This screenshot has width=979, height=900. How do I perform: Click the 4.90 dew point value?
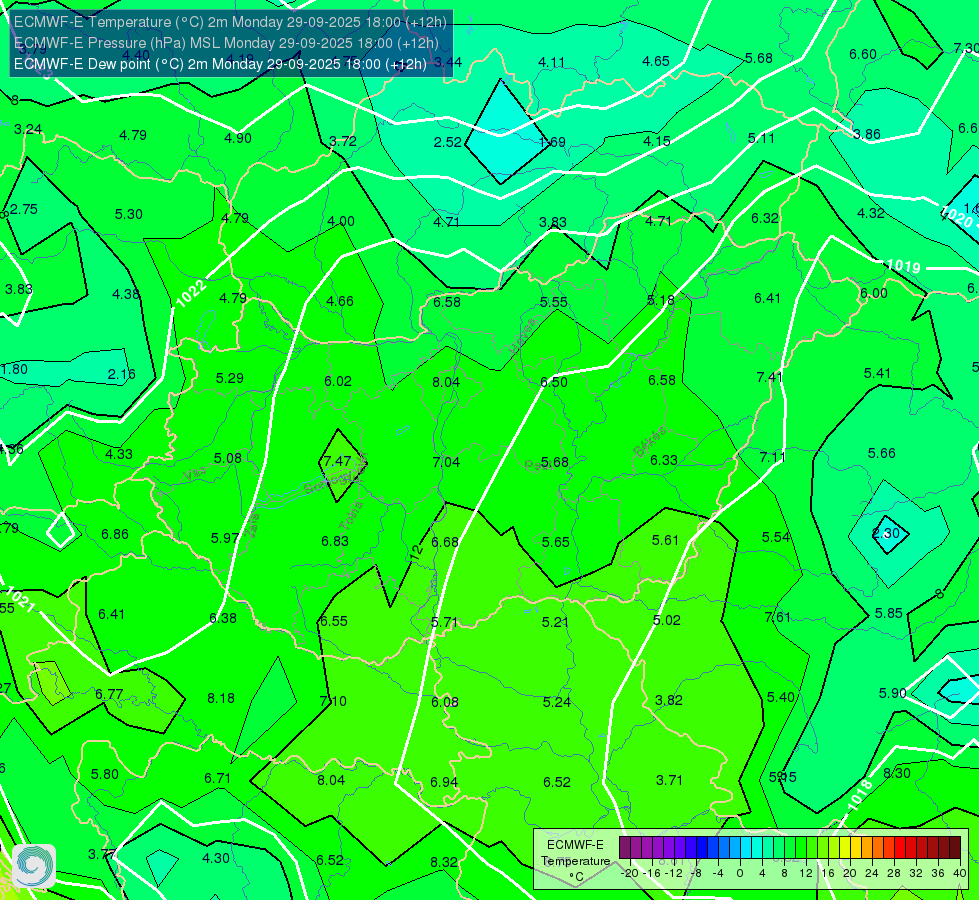click(238, 138)
